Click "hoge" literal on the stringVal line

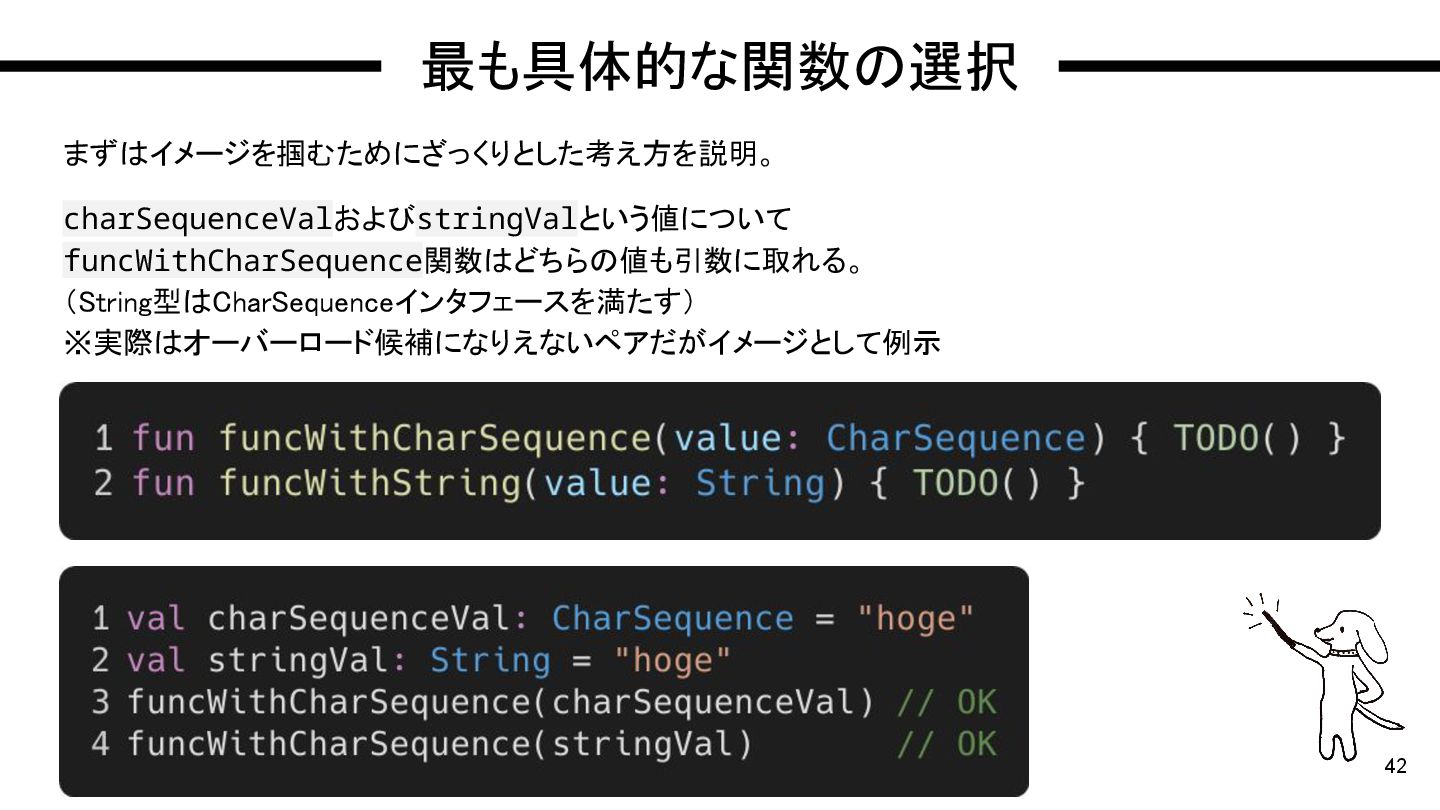pyautogui.click(x=672, y=661)
